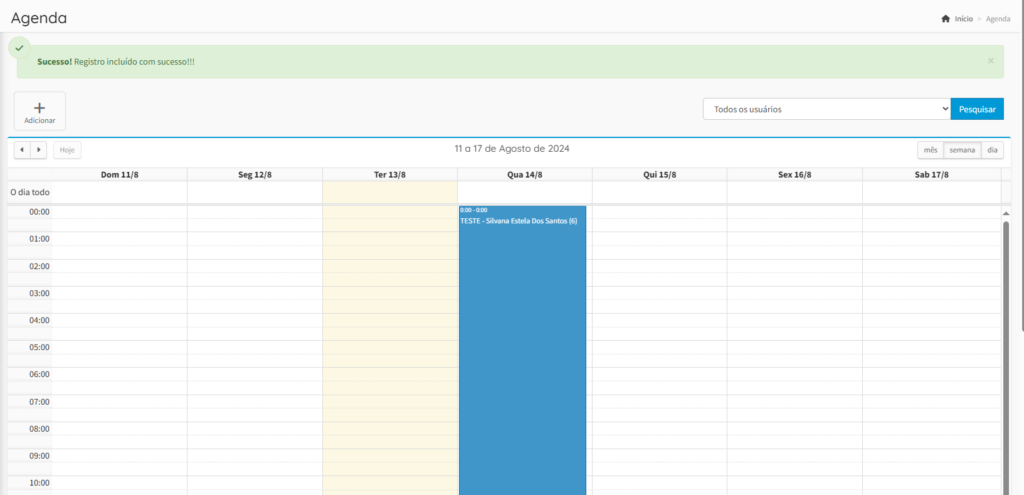Select the Qua 14/8 column header
1024x495 pixels.
525,174
